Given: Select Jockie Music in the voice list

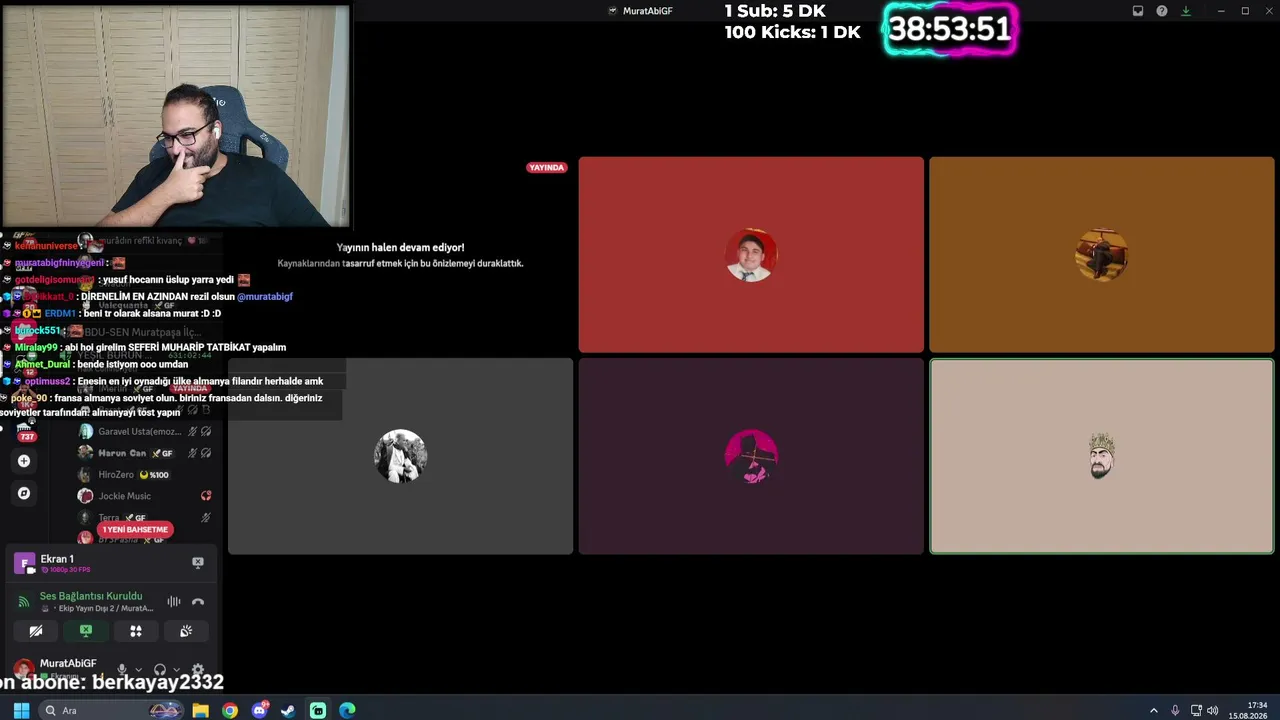Looking at the screenshot, I should tap(146, 496).
